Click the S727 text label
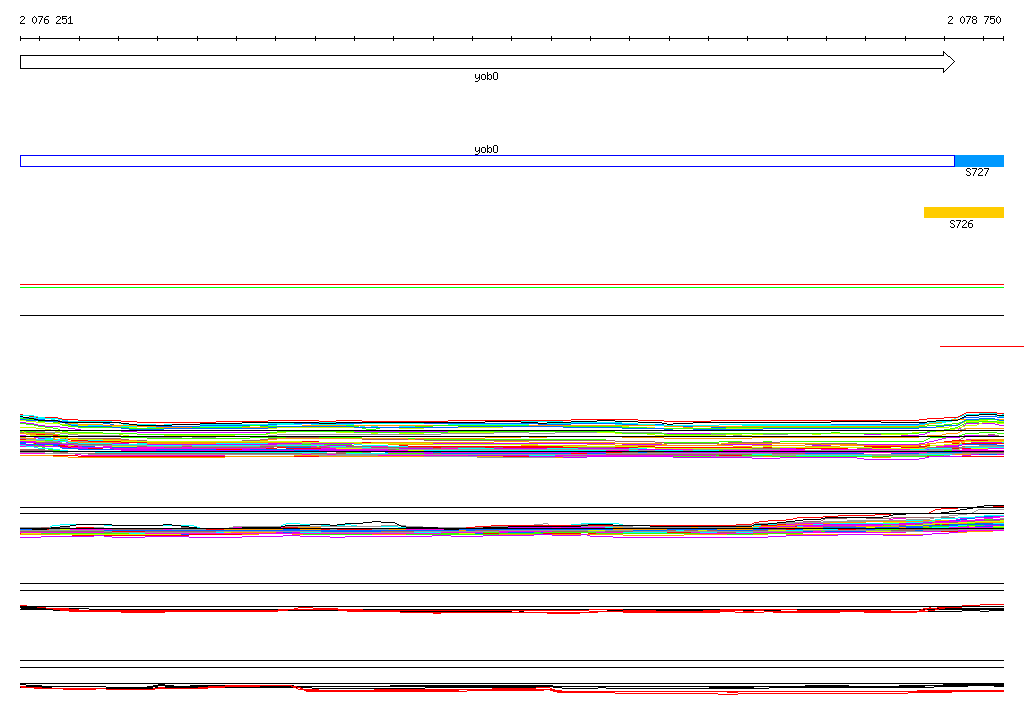The height and width of the screenshot is (714, 1024). [x=977, y=173]
